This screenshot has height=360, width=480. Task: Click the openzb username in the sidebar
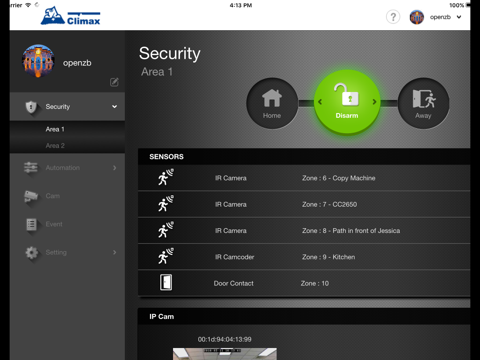[77, 63]
